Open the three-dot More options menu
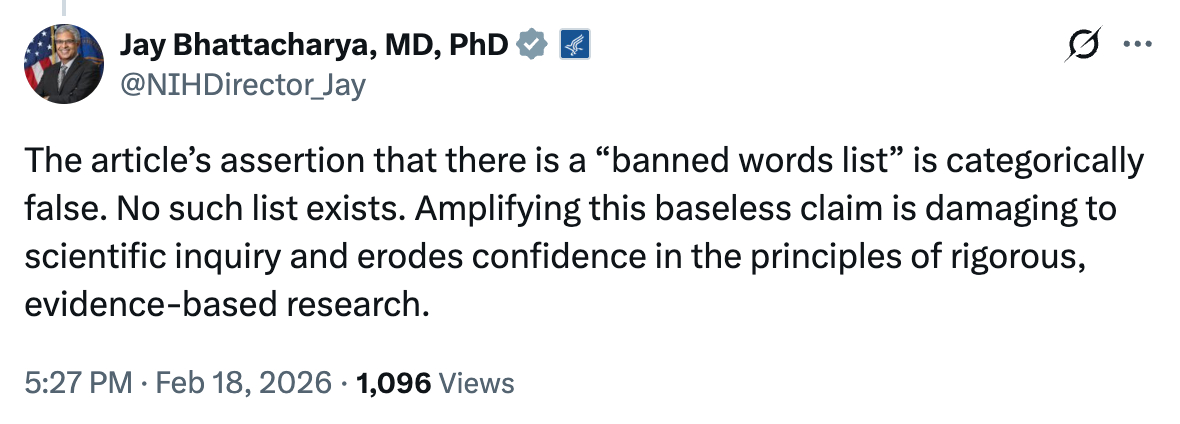This screenshot has height=424, width=1180. pos(1139,45)
